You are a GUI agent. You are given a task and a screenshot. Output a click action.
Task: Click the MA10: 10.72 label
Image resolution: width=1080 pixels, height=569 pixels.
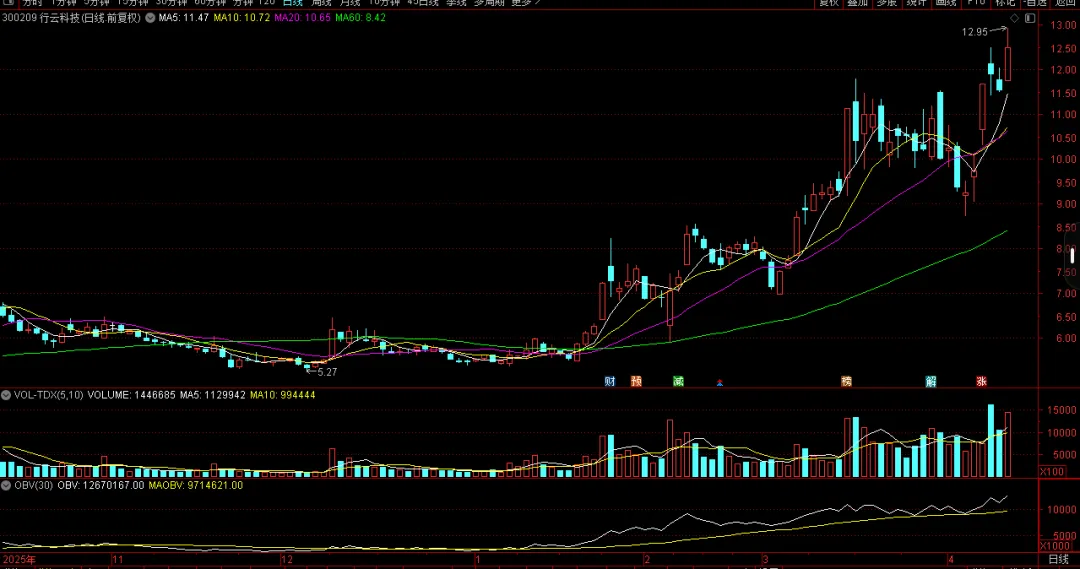point(241,18)
